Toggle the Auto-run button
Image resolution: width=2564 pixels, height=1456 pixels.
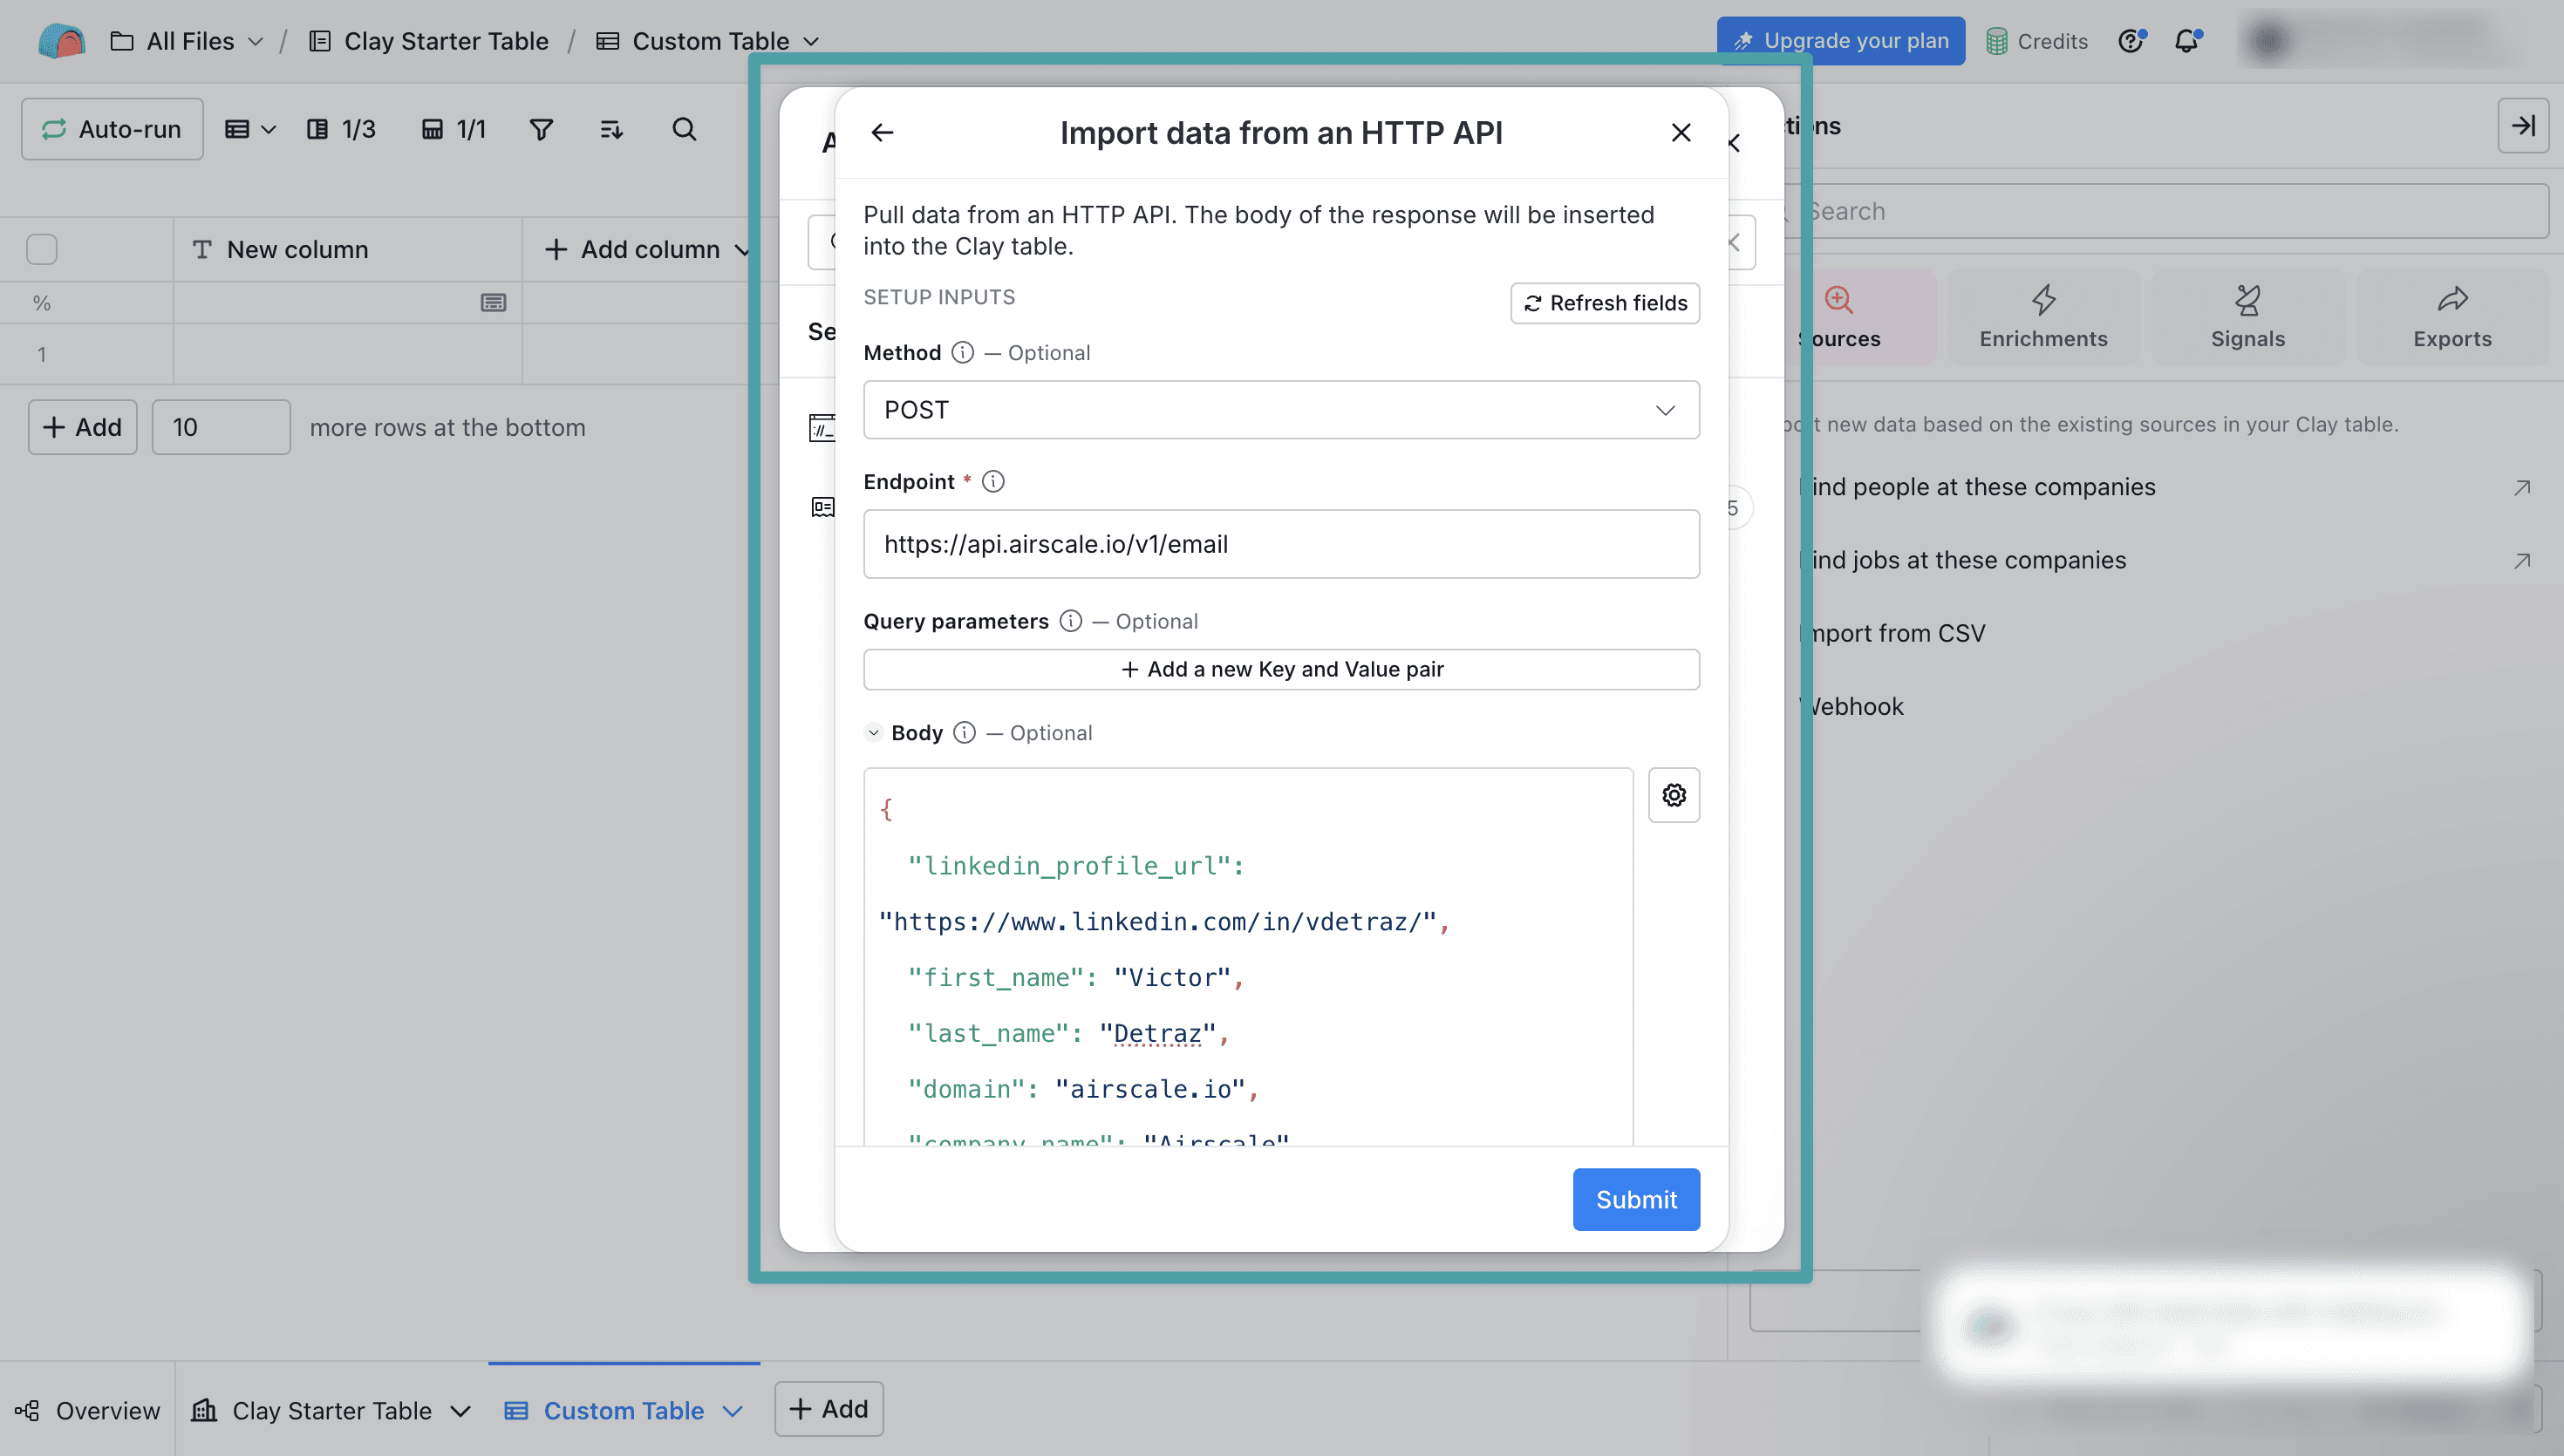point(112,129)
